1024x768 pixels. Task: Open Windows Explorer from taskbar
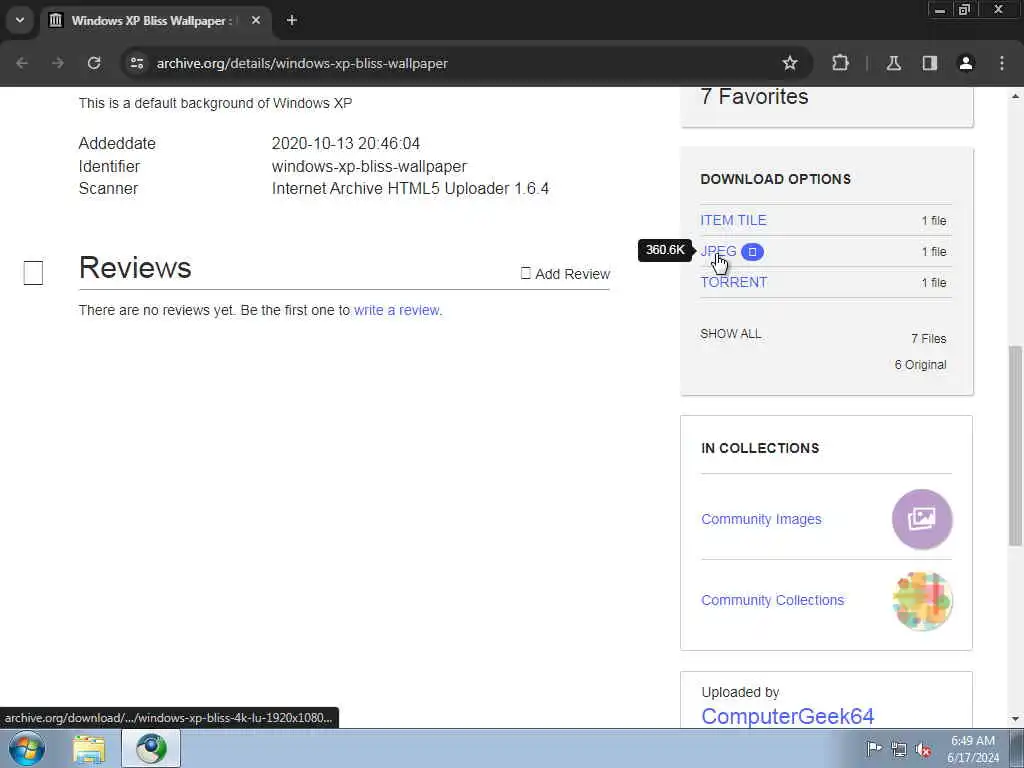pos(89,749)
